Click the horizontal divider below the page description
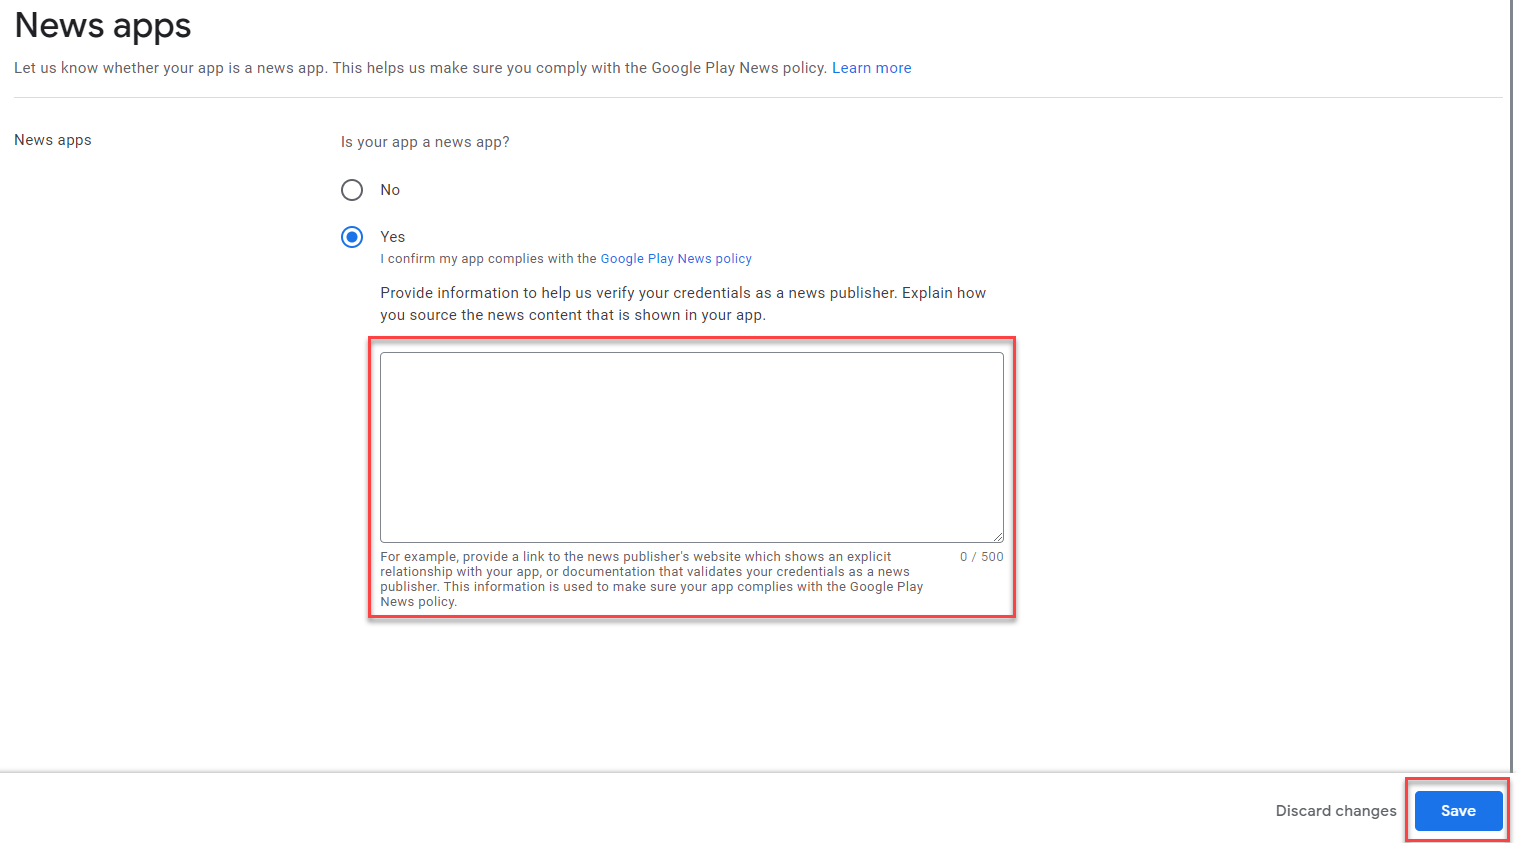The height and width of the screenshot is (843, 1520). [x=758, y=98]
